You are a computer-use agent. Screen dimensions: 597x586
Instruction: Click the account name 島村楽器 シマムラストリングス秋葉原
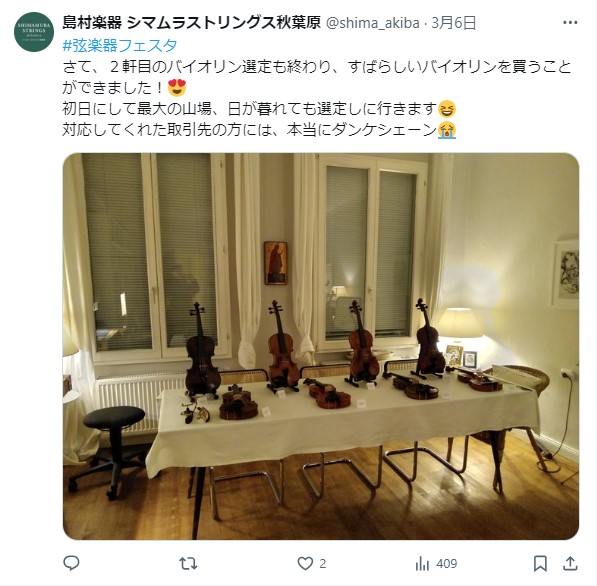(191, 23)
